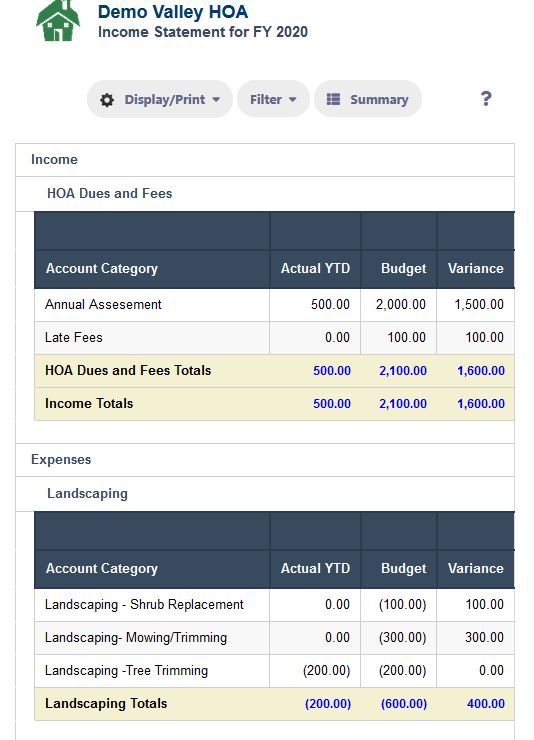The height and width of the screenshot is (740, 534).
Task: Click Variance header in HOA Dues table
Action: [476, 269]
